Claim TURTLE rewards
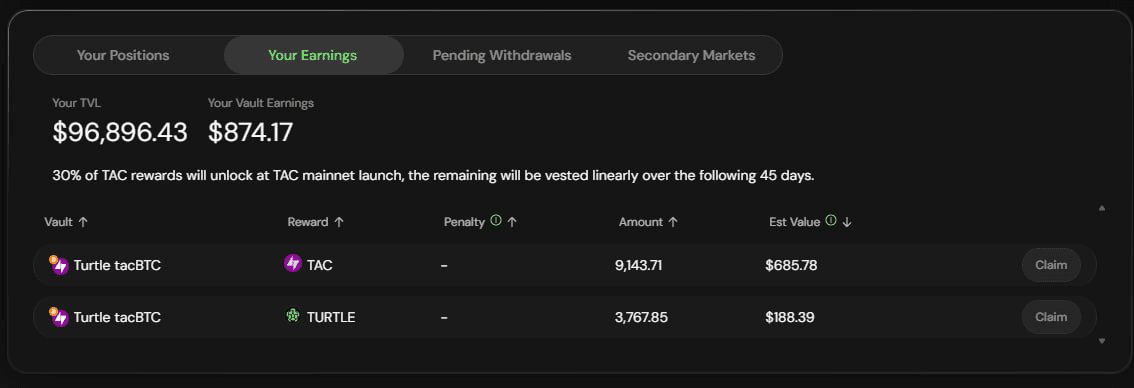 click(1051, 317)
